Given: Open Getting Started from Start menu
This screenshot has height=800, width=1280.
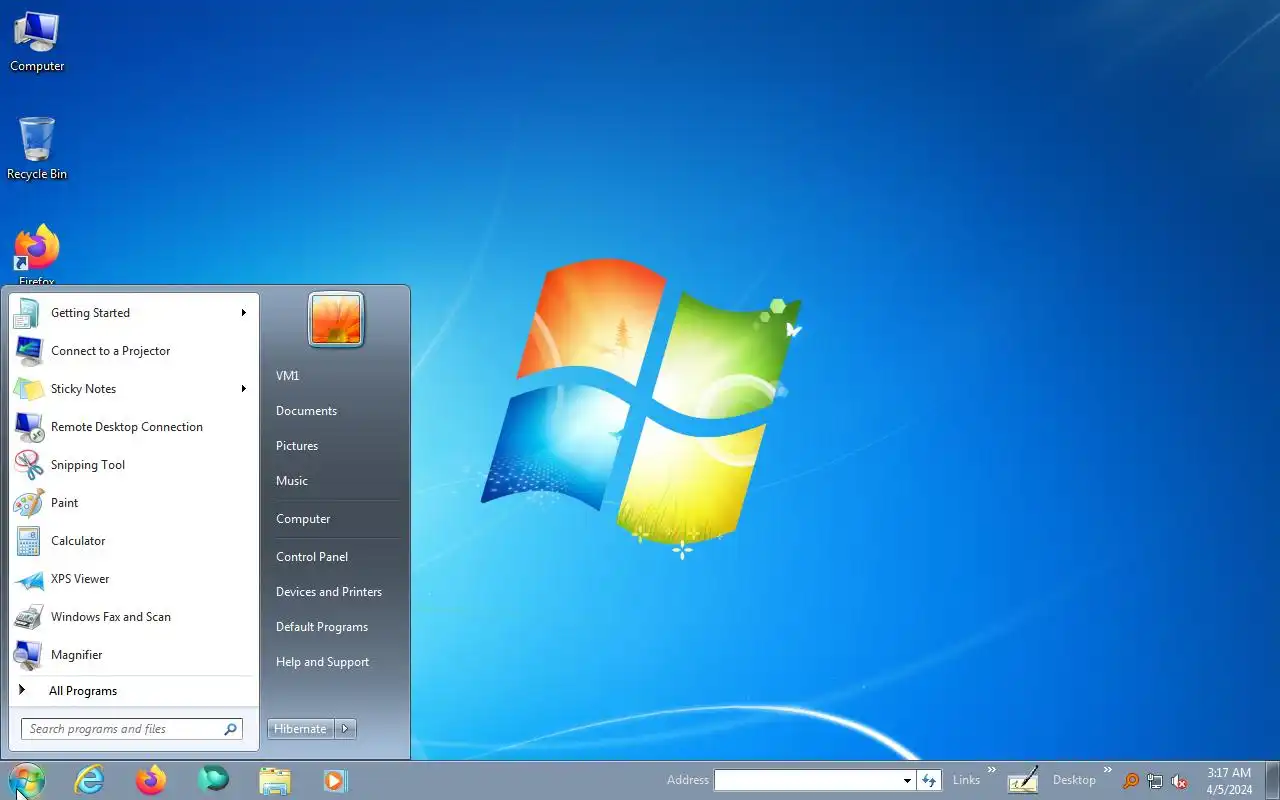Looking at the screenshot, I should click(x=134, y=313).
